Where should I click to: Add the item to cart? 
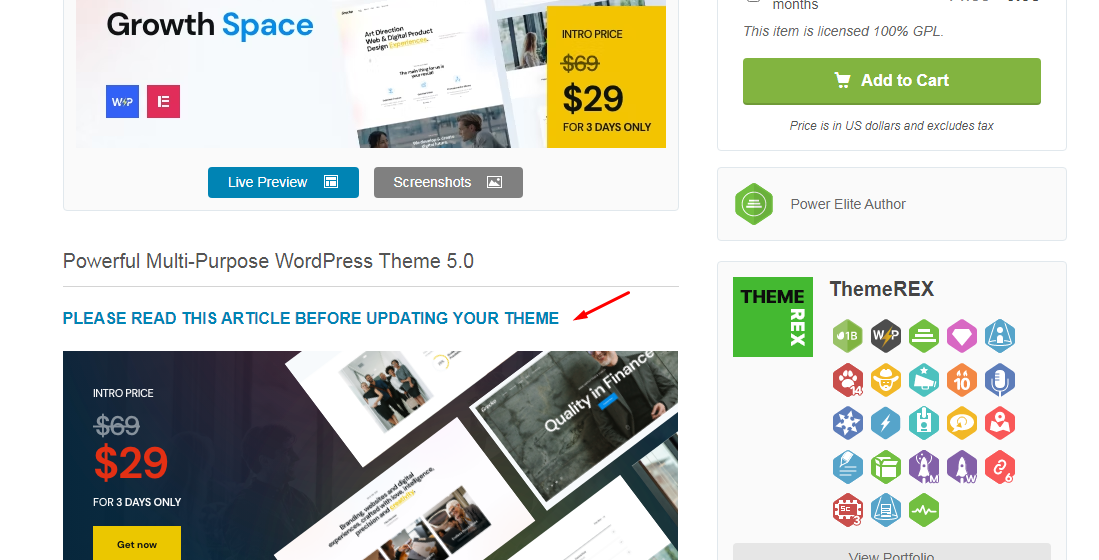[x=892, y=81]
